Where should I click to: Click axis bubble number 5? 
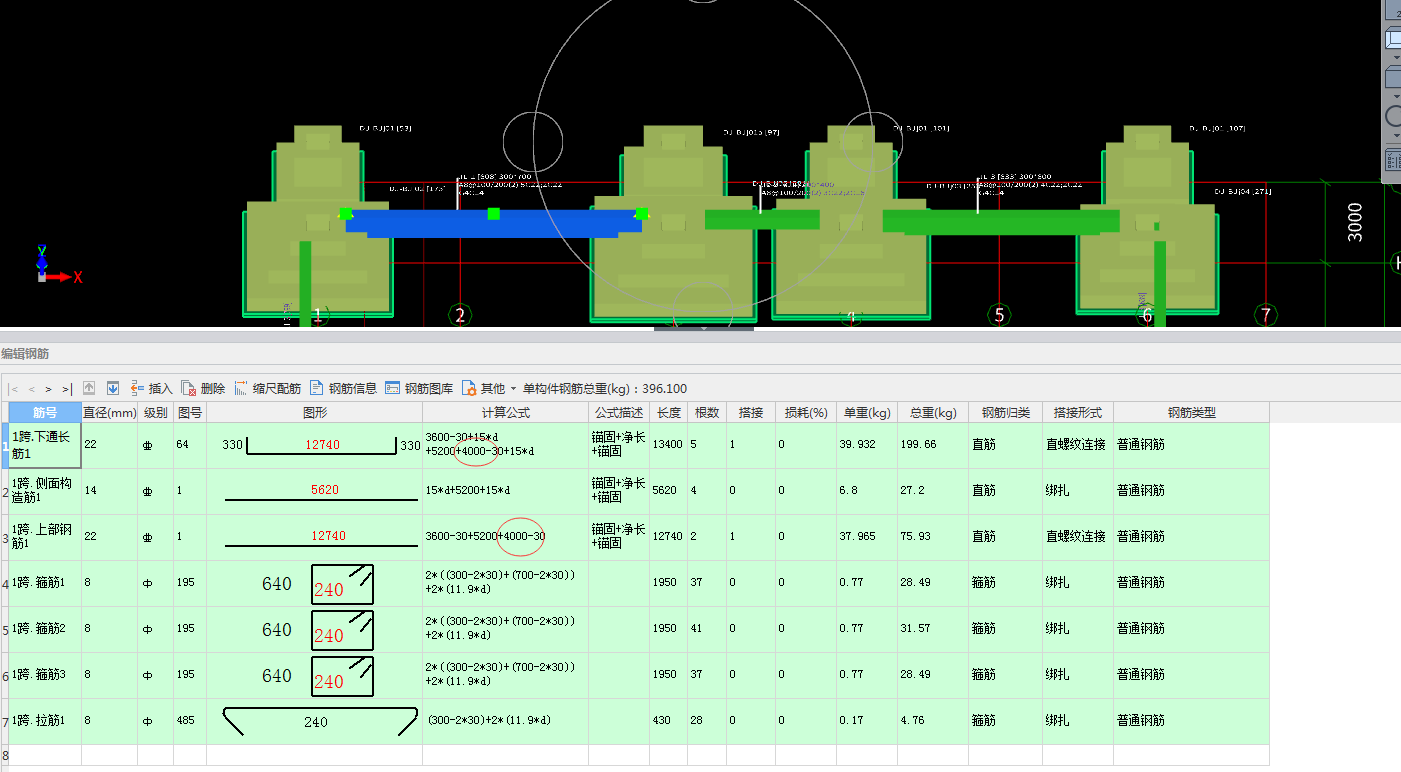coord(999,316)
